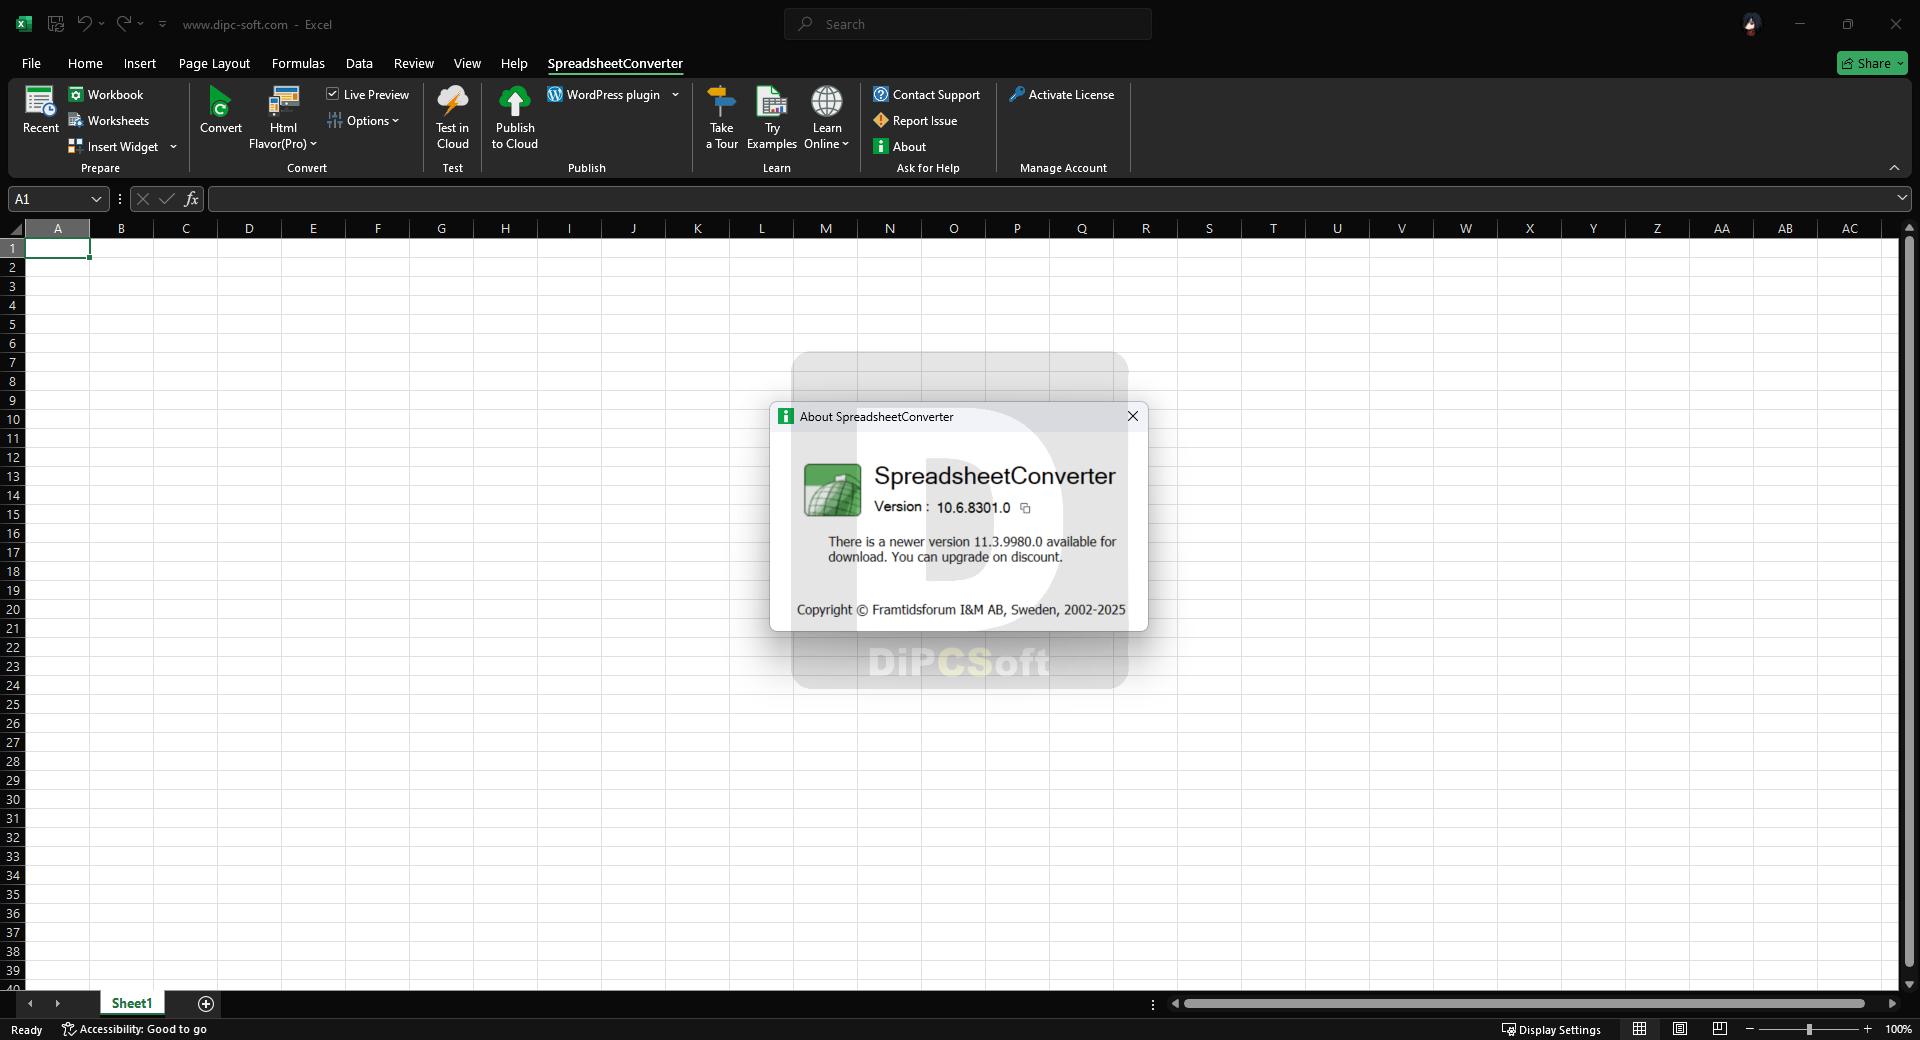The image size is (1920, 1040).
Task: Close the About SpreadsheetConverter dialog
Action: point(1133,416)
